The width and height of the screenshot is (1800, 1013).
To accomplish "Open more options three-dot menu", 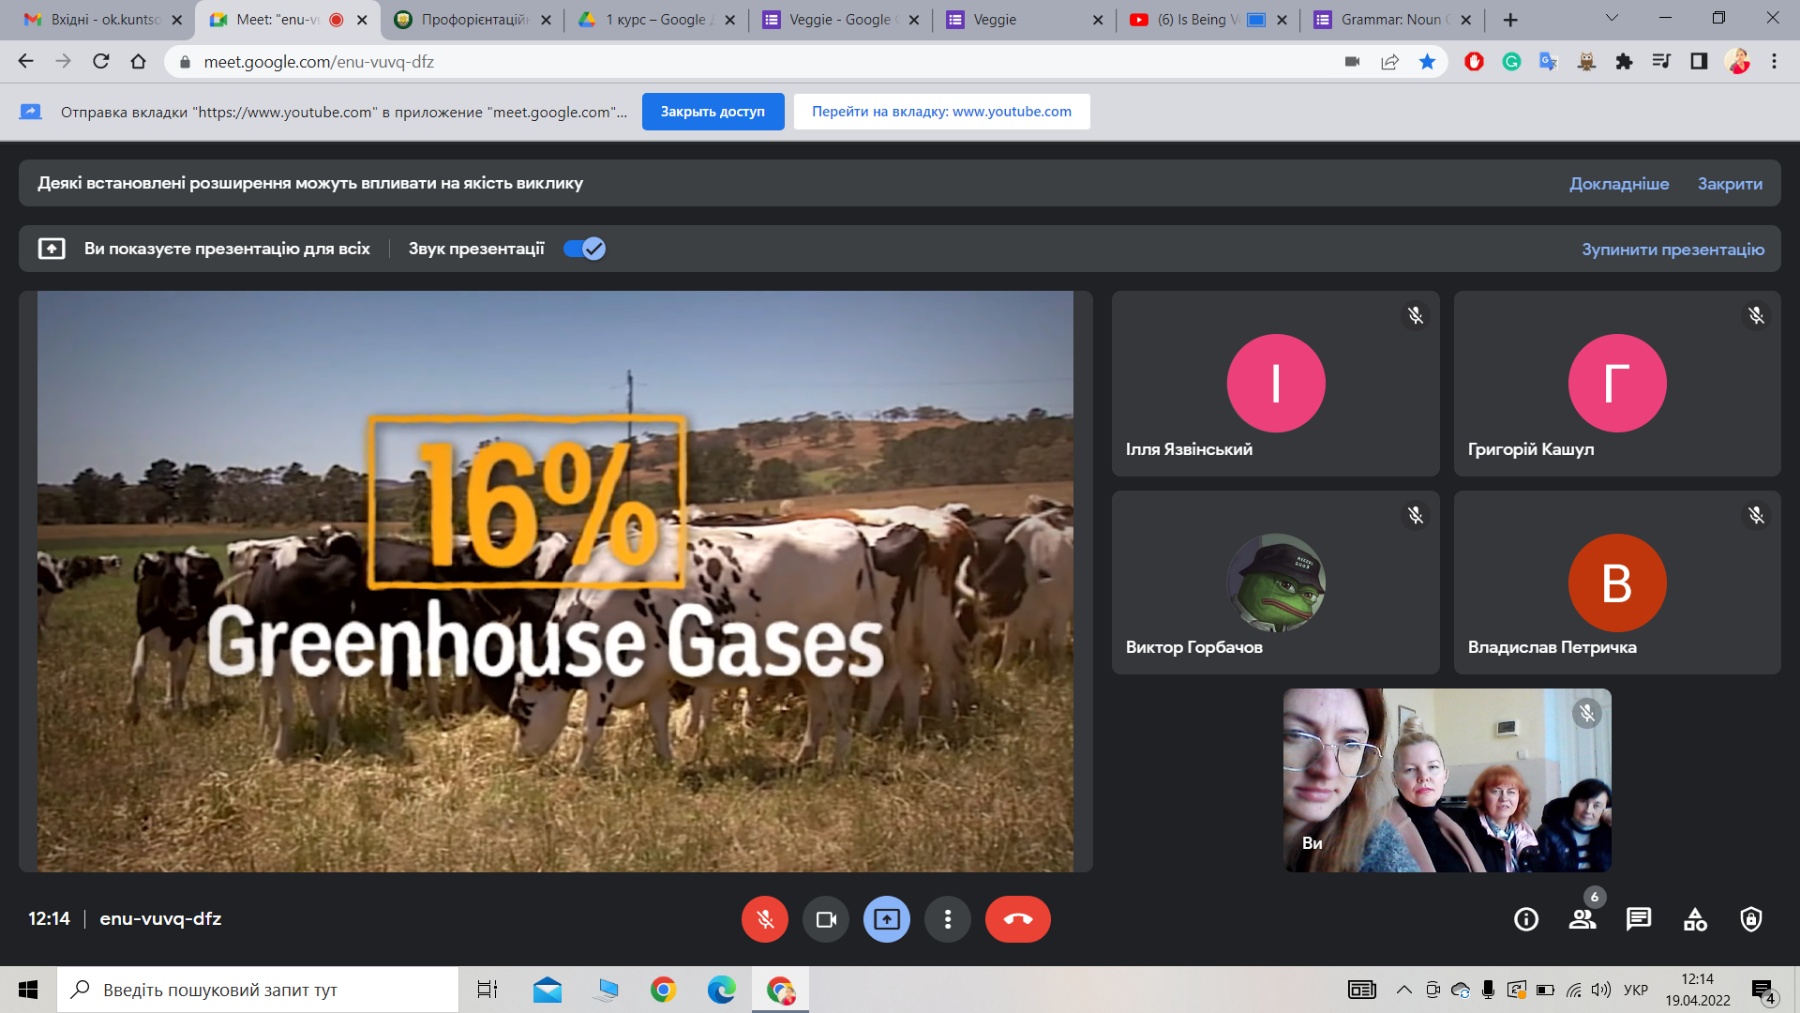I will pyautogui.click(x=947, y=919).
